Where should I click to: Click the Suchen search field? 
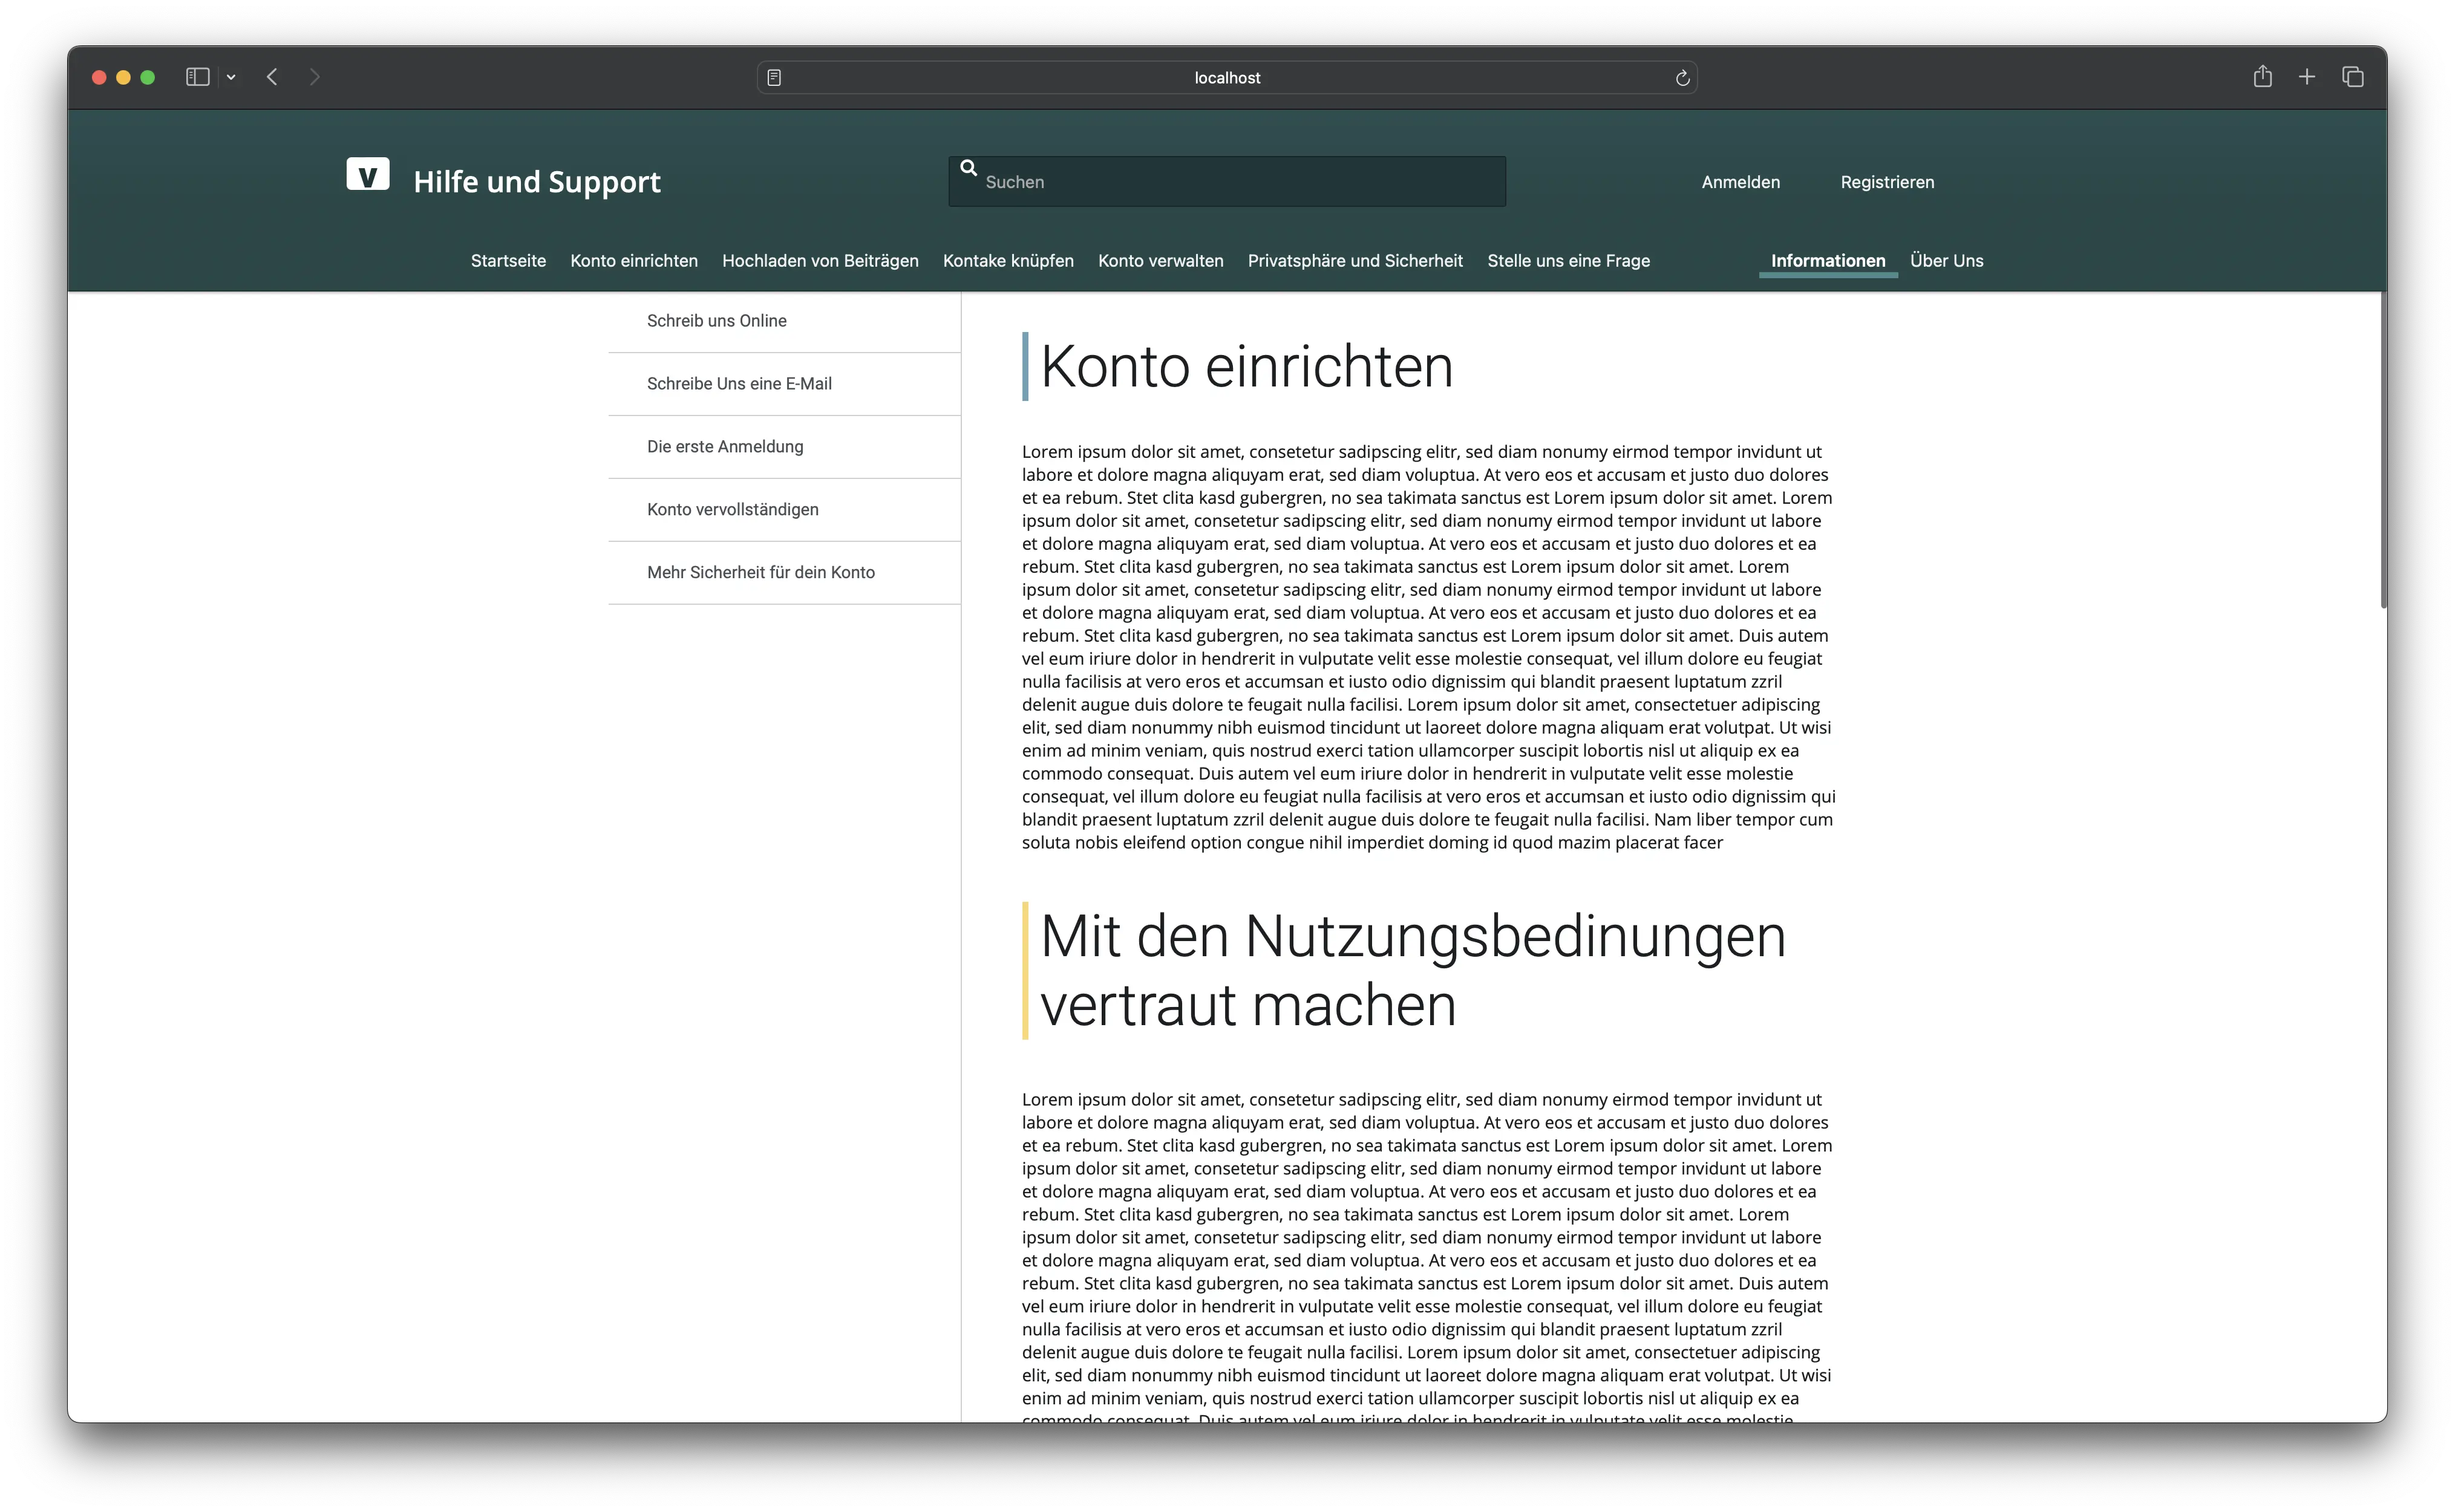point(1240,182)
